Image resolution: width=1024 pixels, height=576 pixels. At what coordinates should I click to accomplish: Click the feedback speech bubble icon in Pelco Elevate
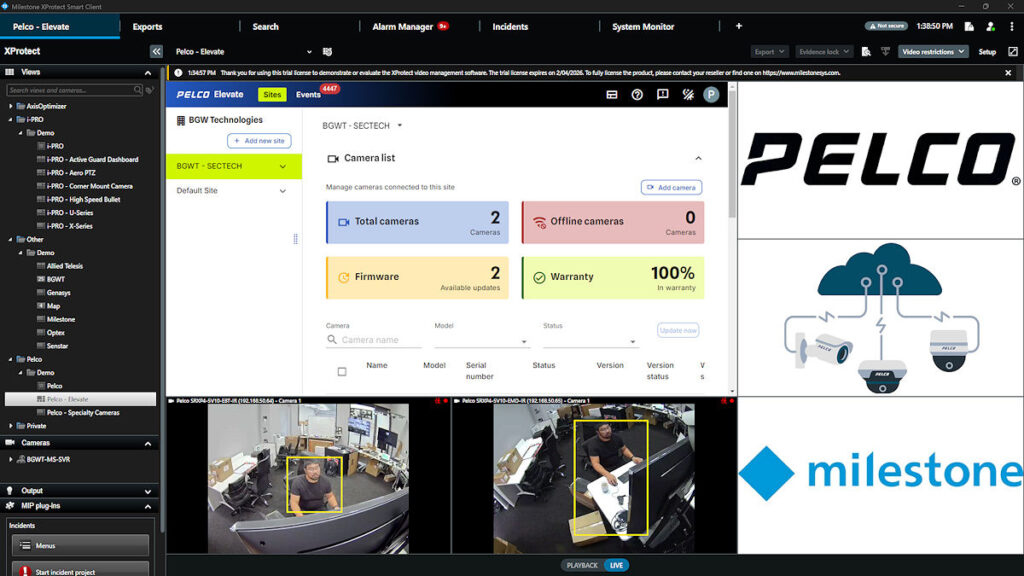[x=662, y=94]
